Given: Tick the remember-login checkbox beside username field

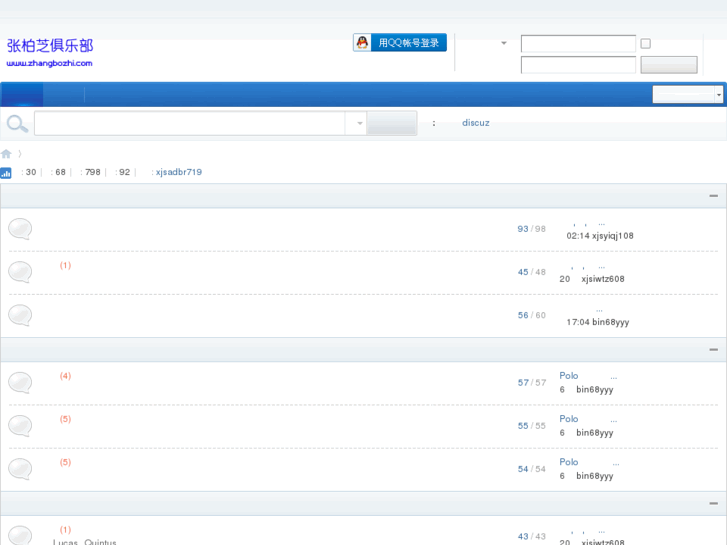Looking at the screenshot, I should click(x=645, y=44).
